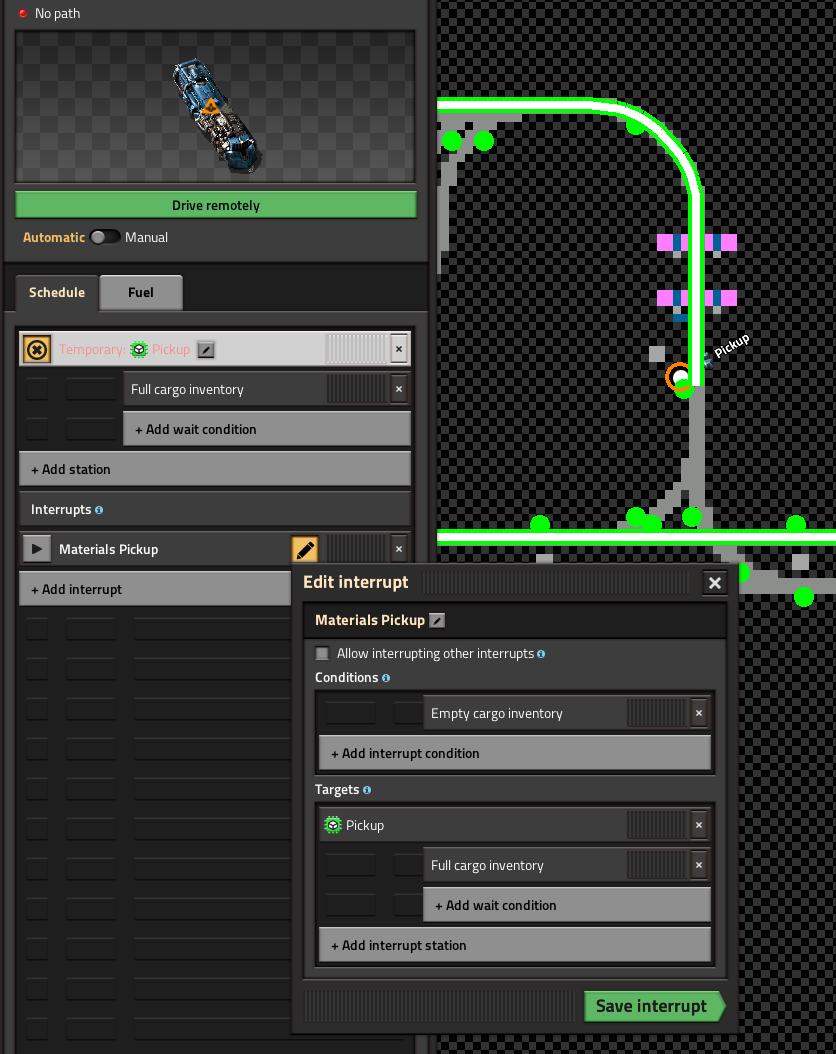
Task: Click the Targets info icon
Action: (367, 790)
